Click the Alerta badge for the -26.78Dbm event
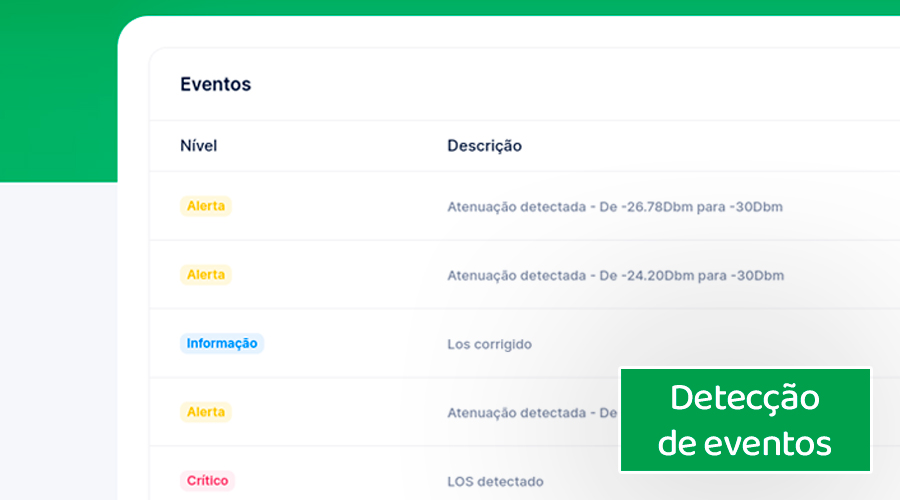 tap(206, 206)
